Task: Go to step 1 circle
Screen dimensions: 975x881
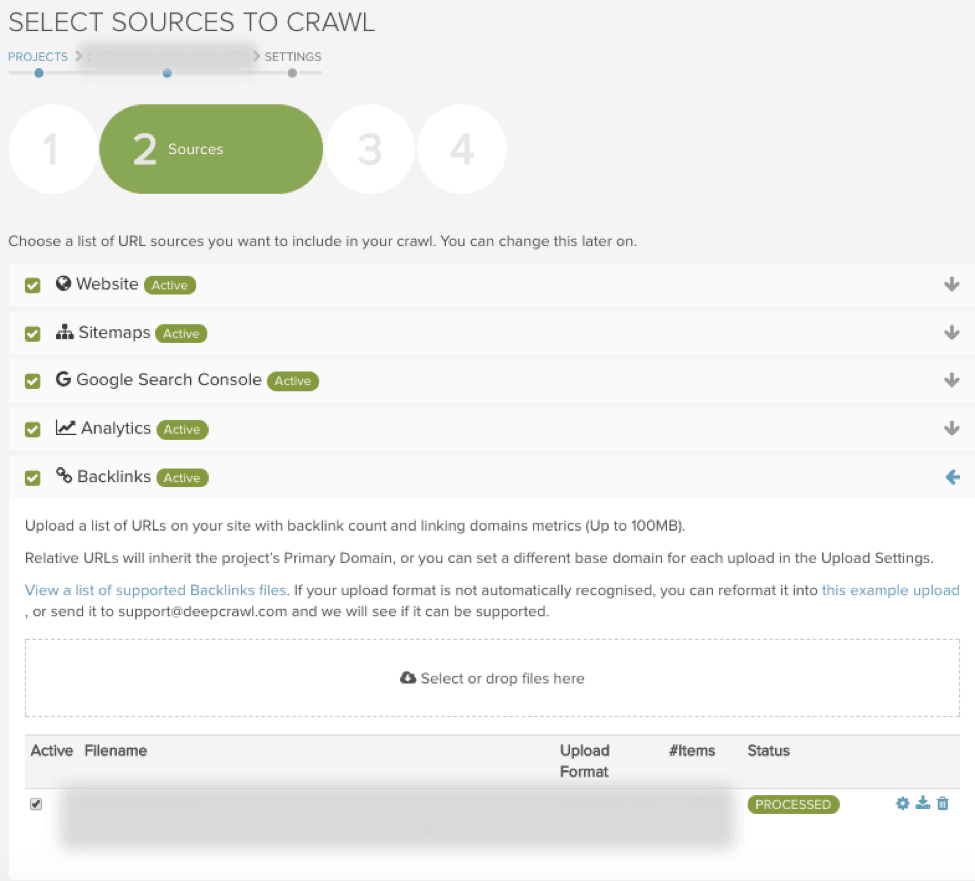Action: 52,149
